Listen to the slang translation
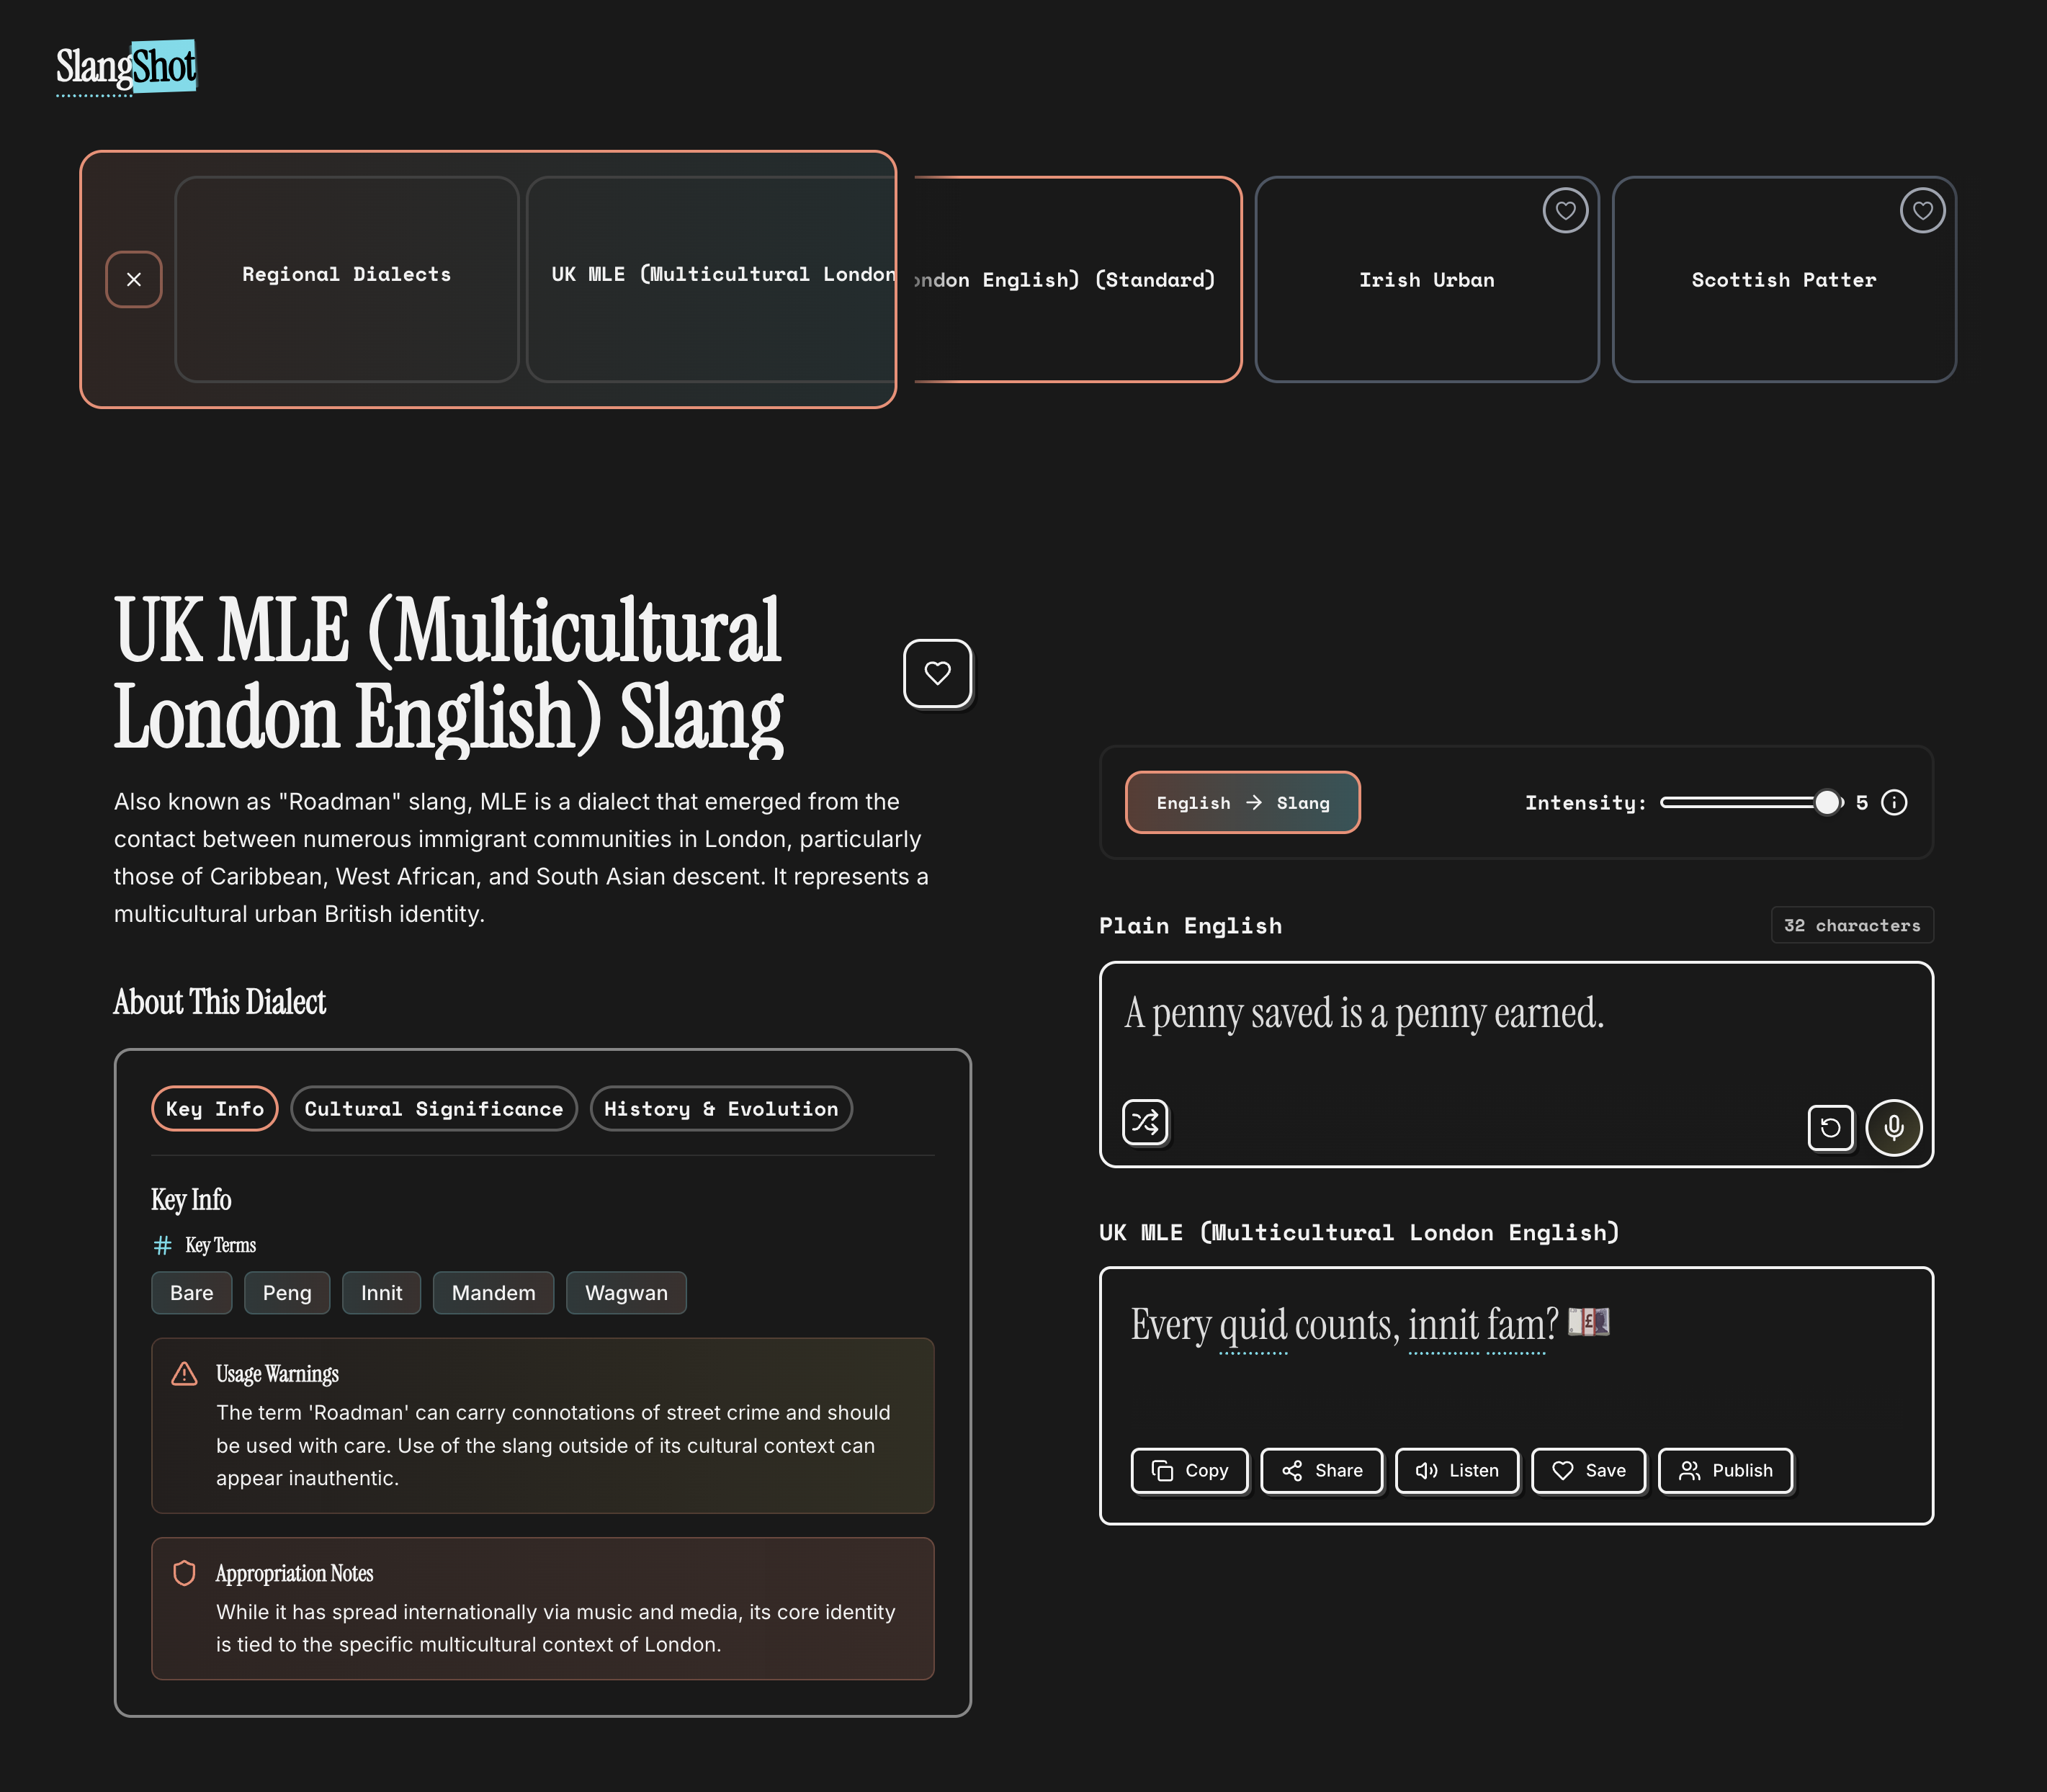2047x1792 pixels. pos(1456,1471)
